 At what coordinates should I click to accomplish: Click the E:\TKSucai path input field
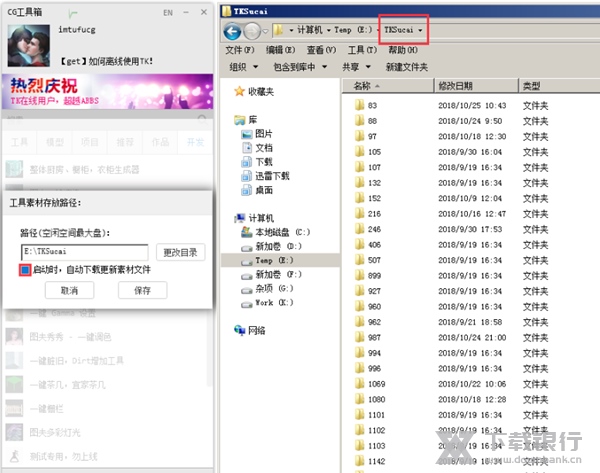click(85, 252)
